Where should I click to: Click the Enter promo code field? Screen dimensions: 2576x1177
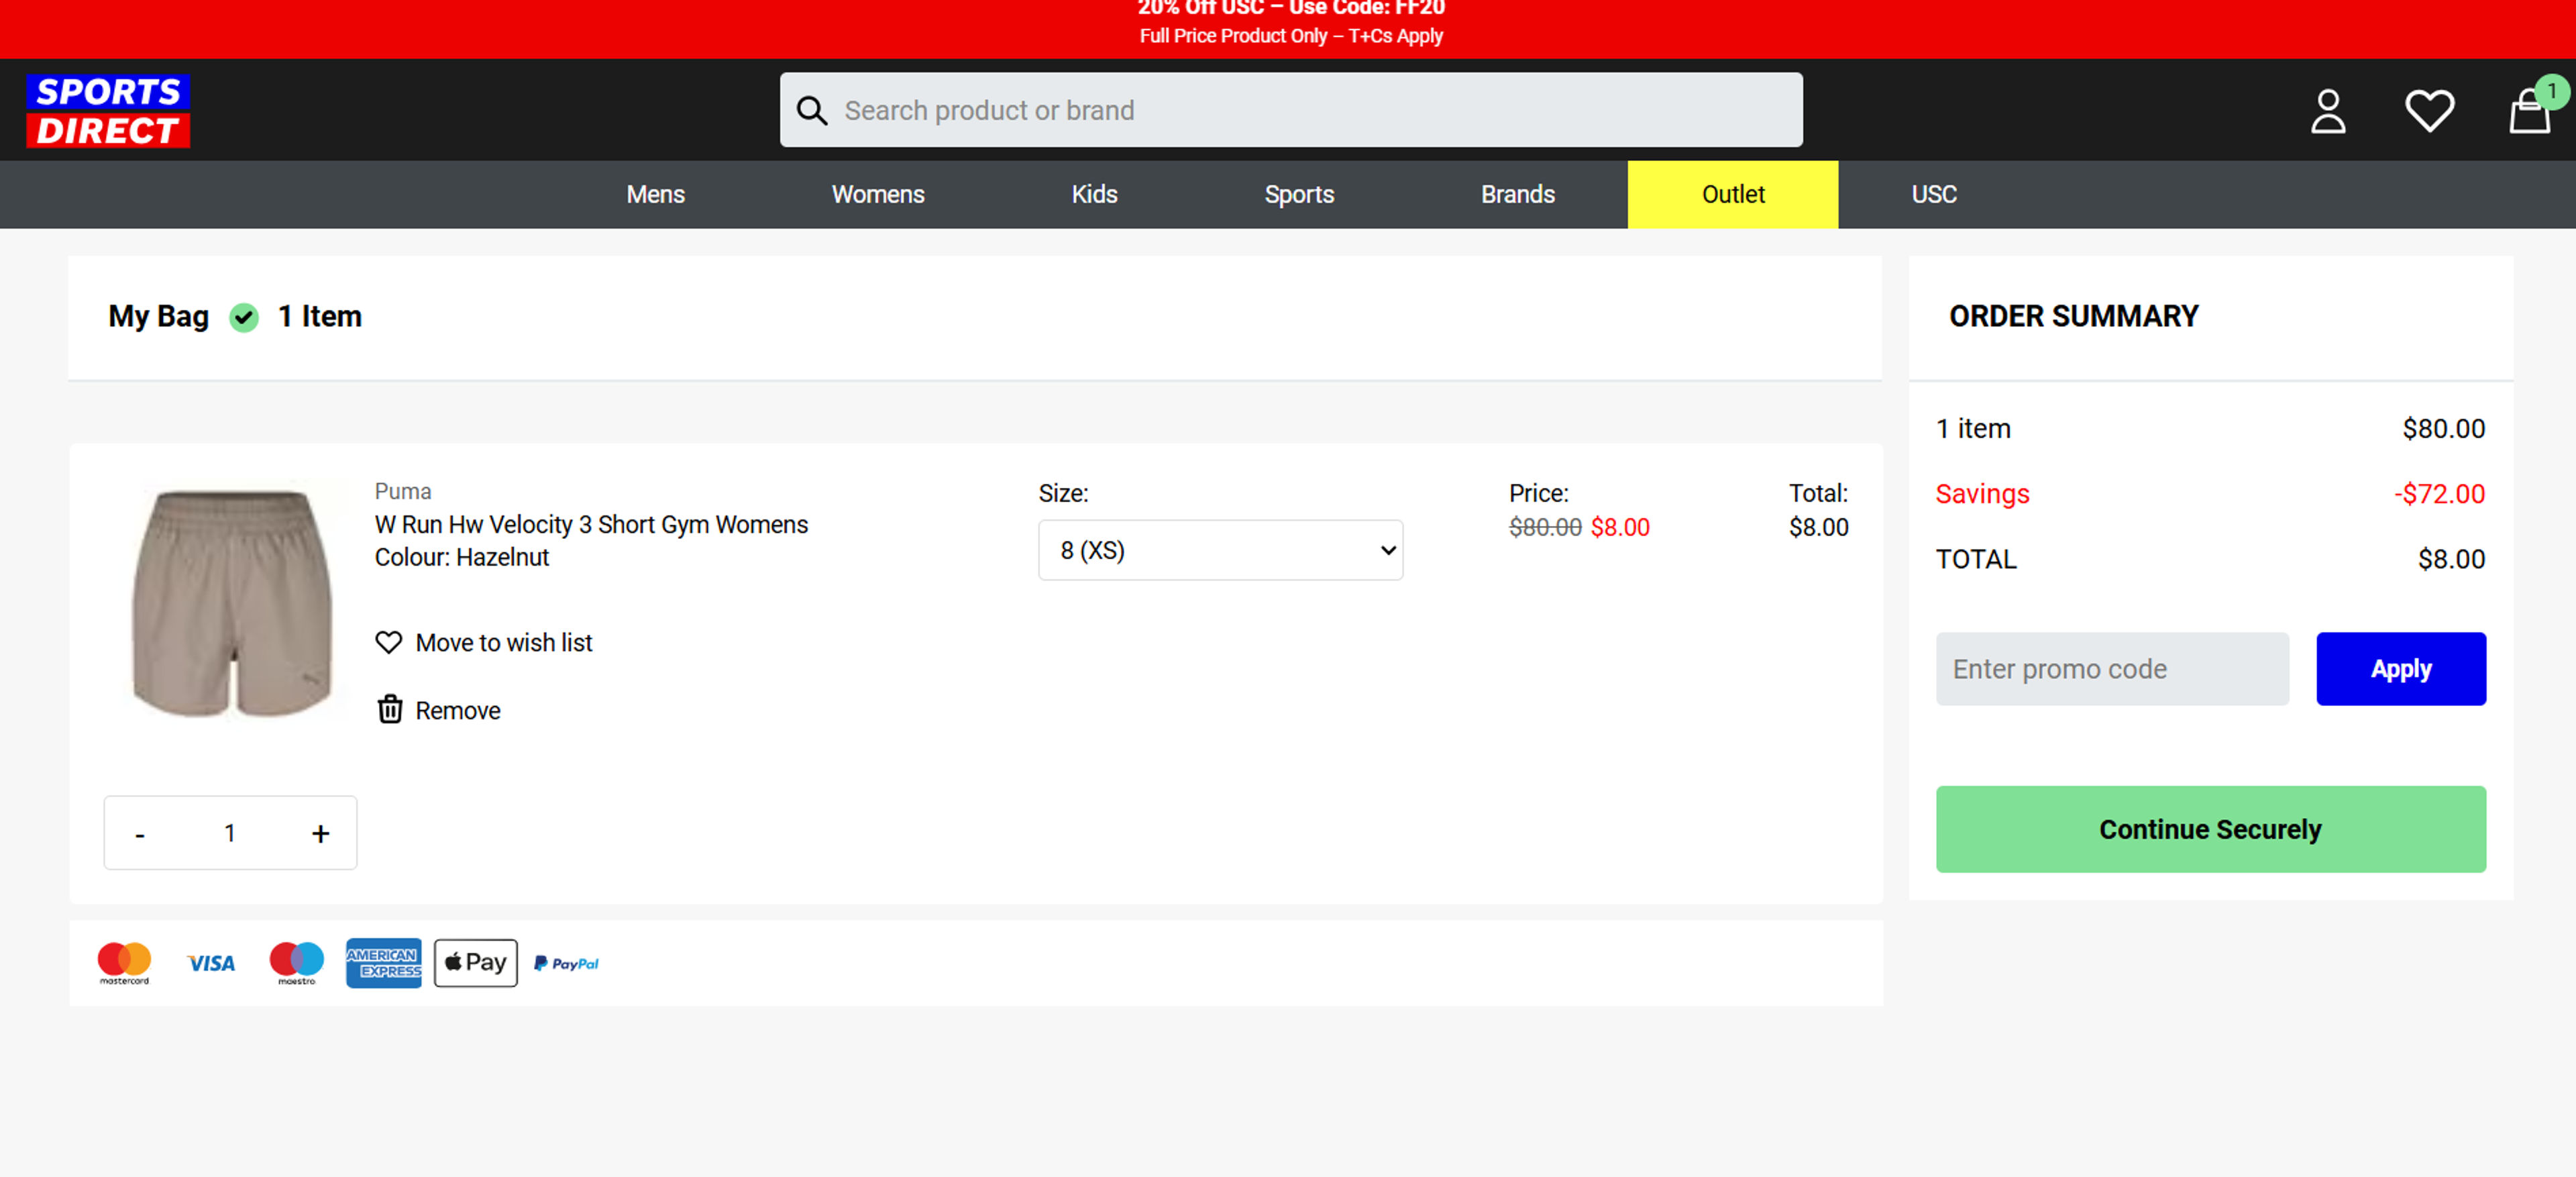click(2112, 668)
